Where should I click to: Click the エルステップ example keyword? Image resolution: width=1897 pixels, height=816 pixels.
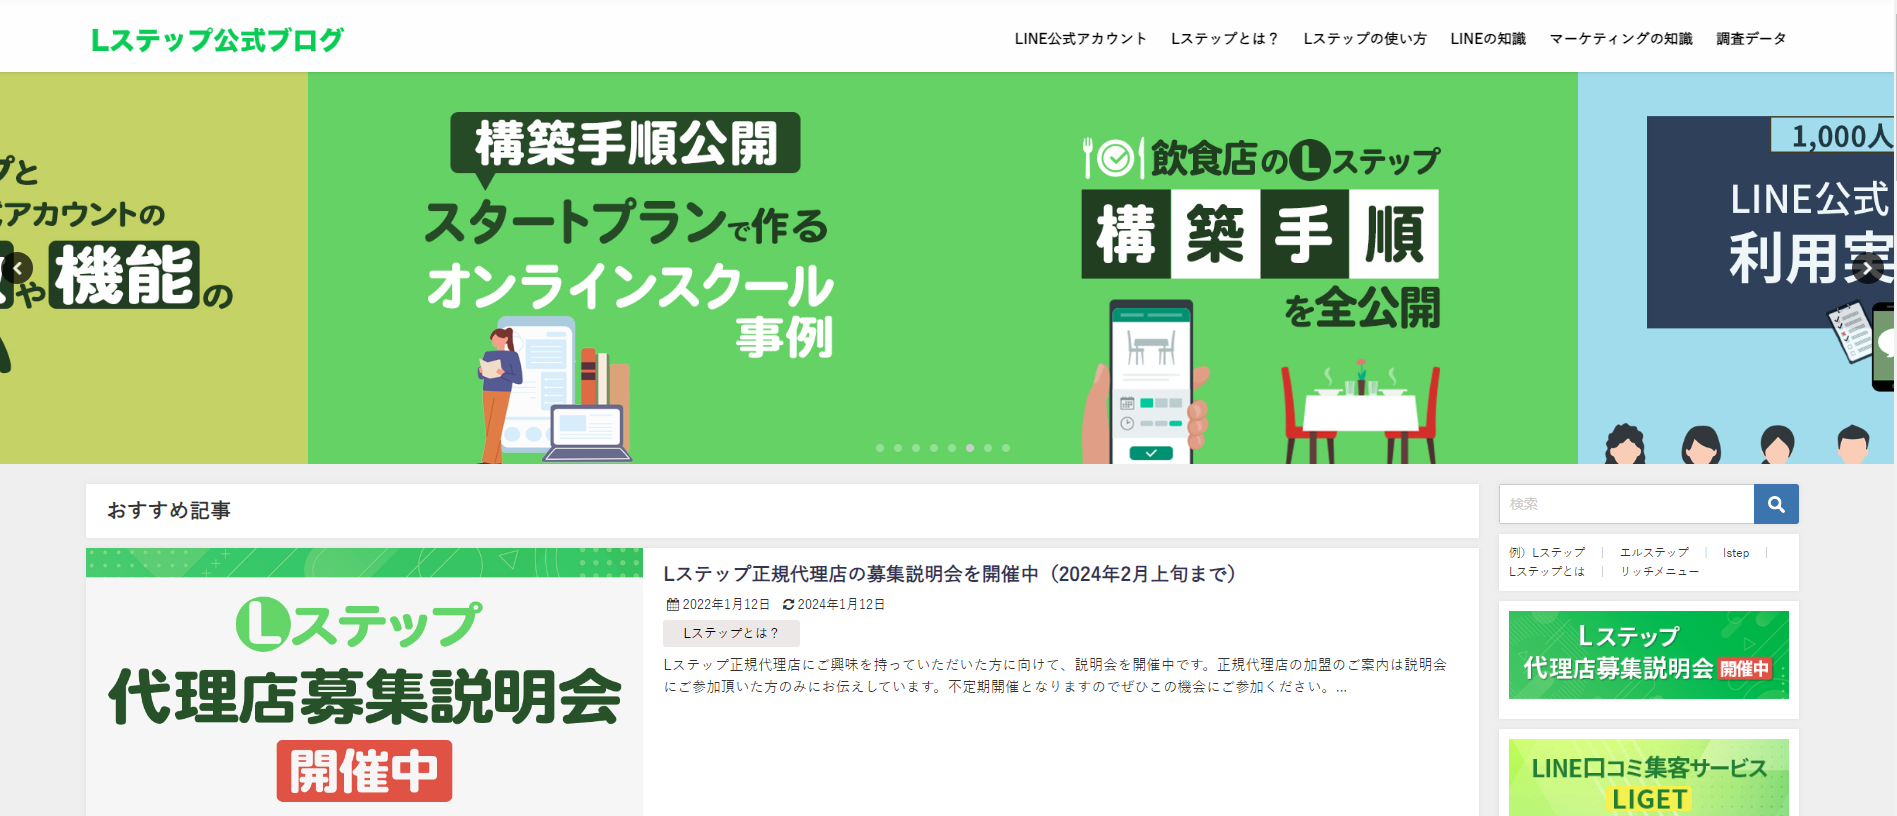pos(1654,552)
